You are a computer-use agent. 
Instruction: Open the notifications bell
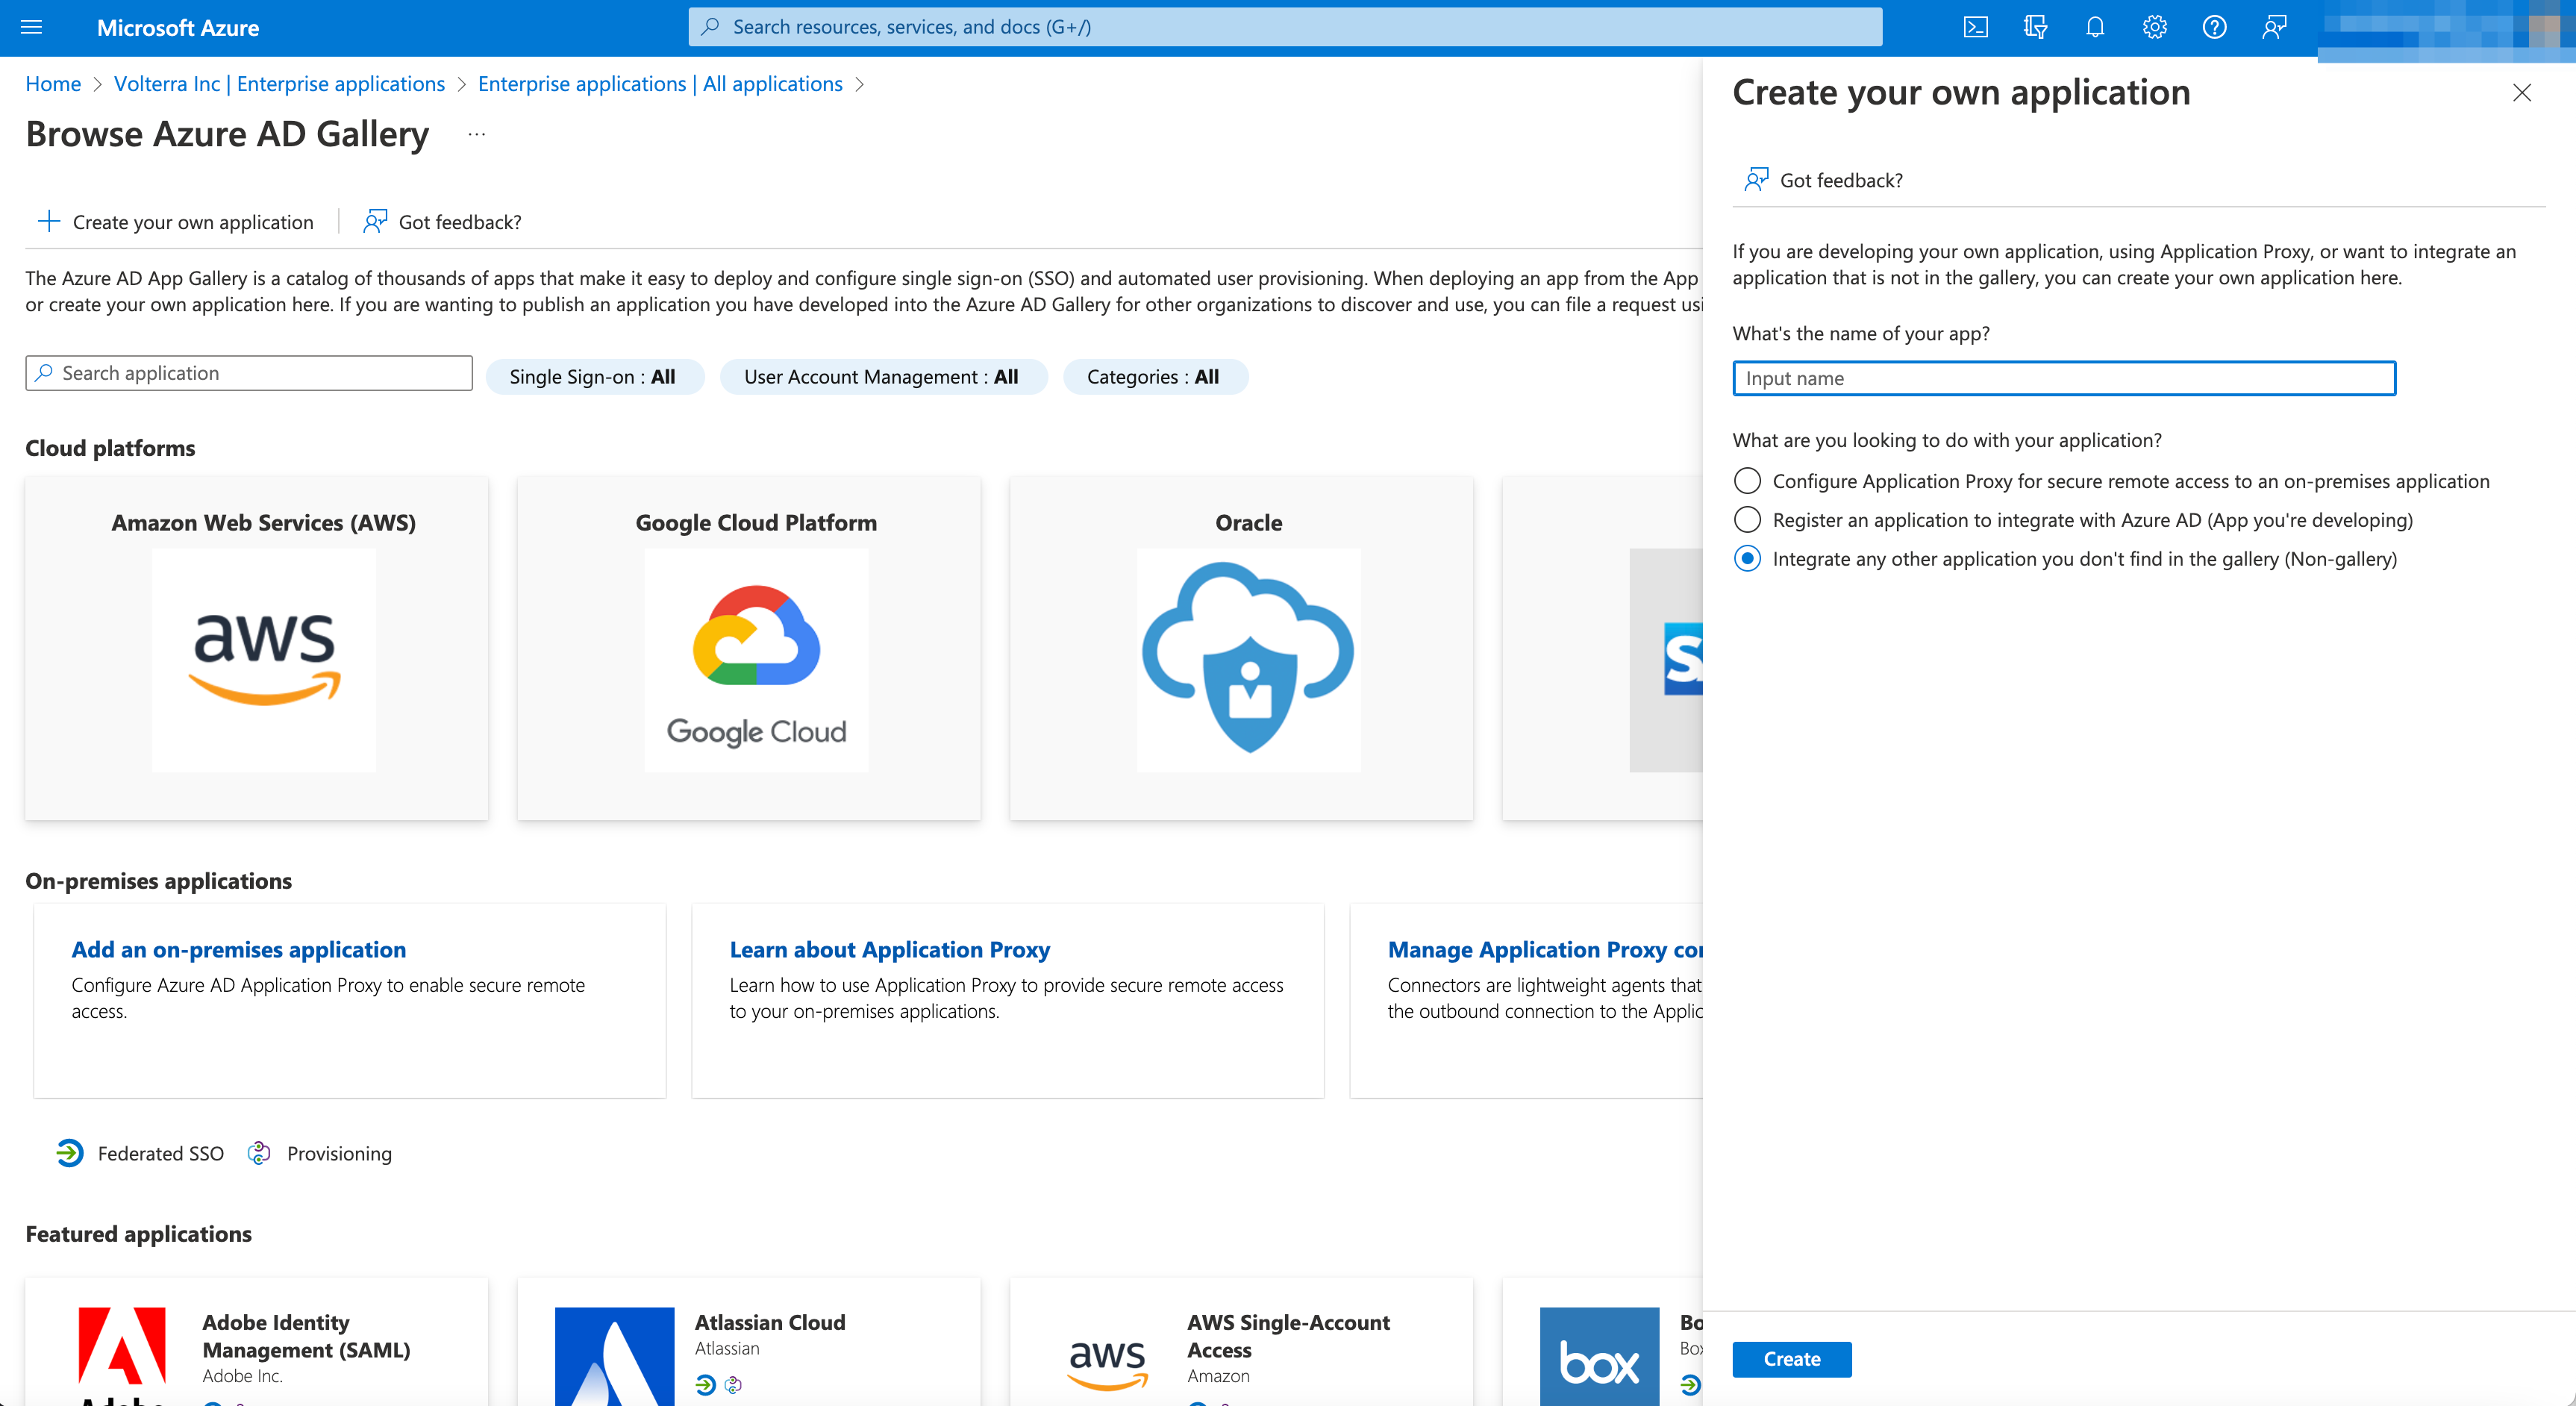point(2095,27)
